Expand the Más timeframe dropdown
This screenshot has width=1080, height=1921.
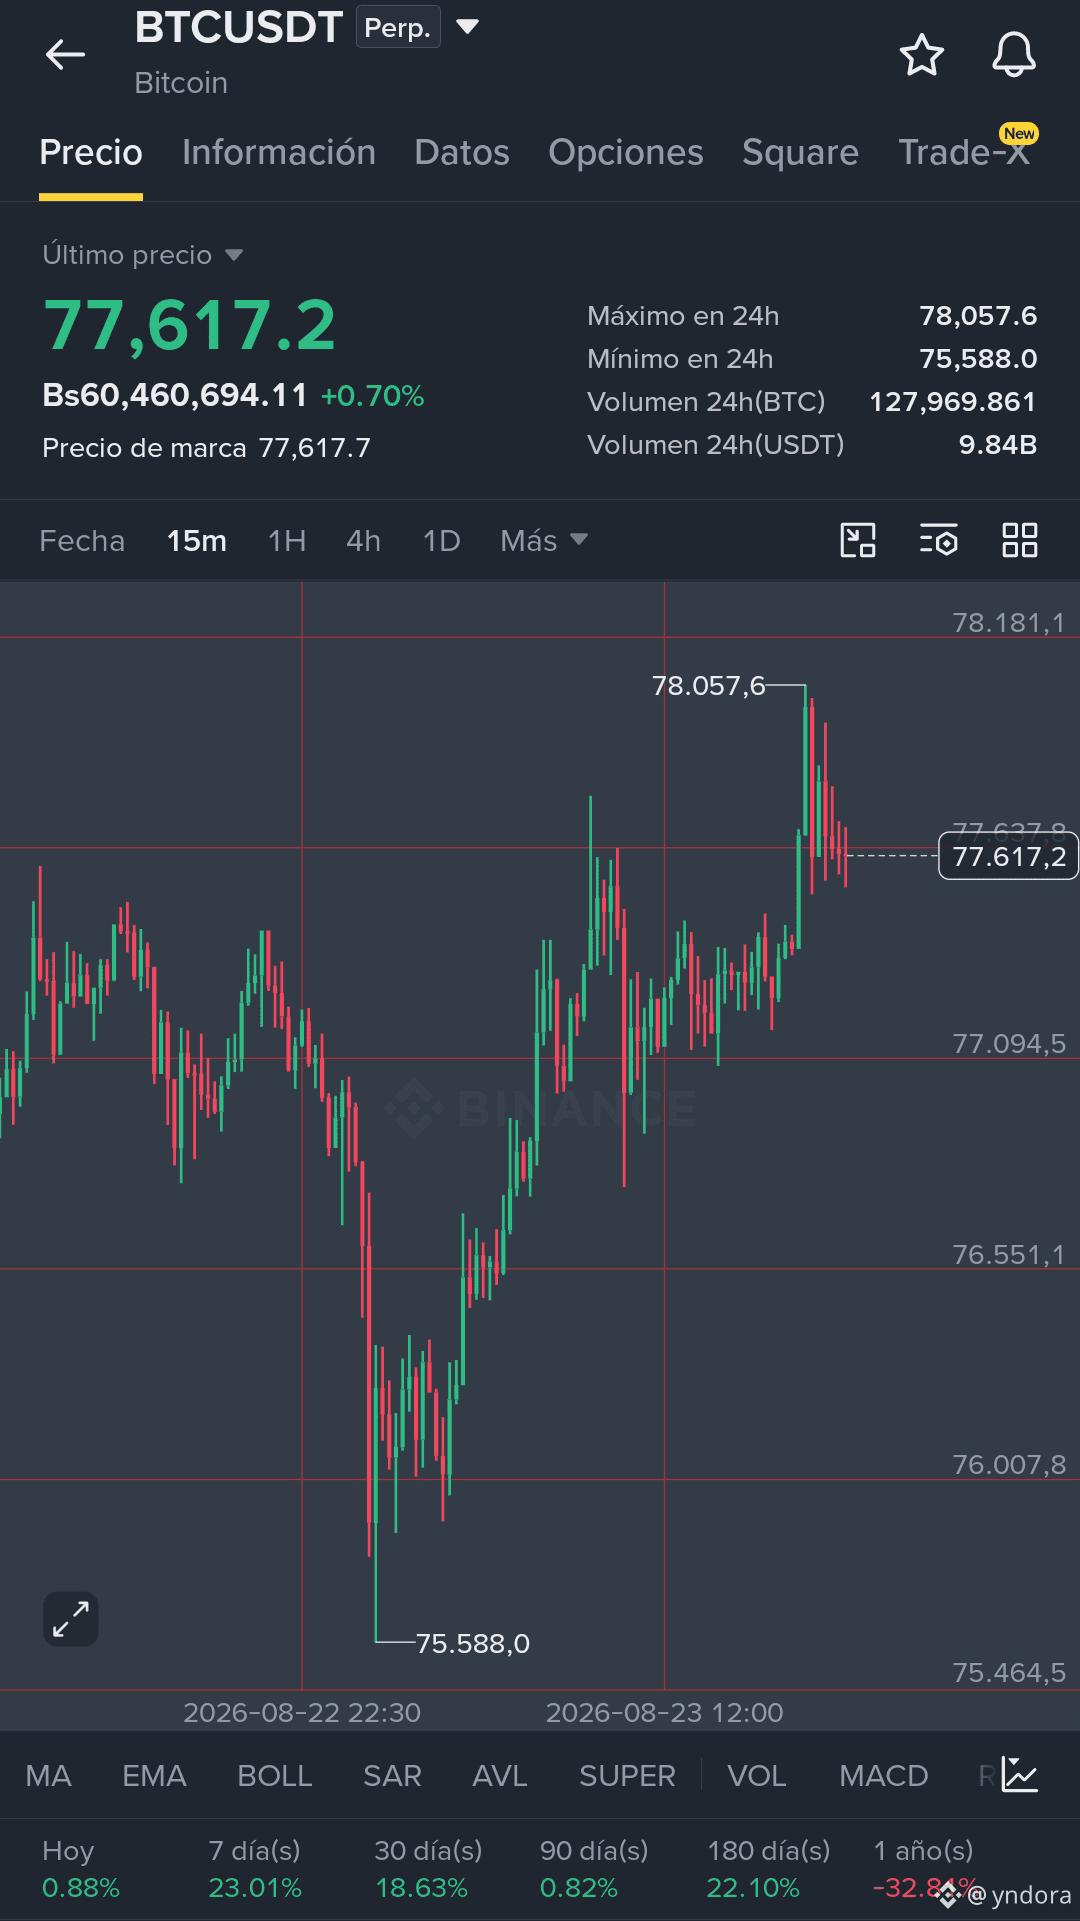(543, 541)
